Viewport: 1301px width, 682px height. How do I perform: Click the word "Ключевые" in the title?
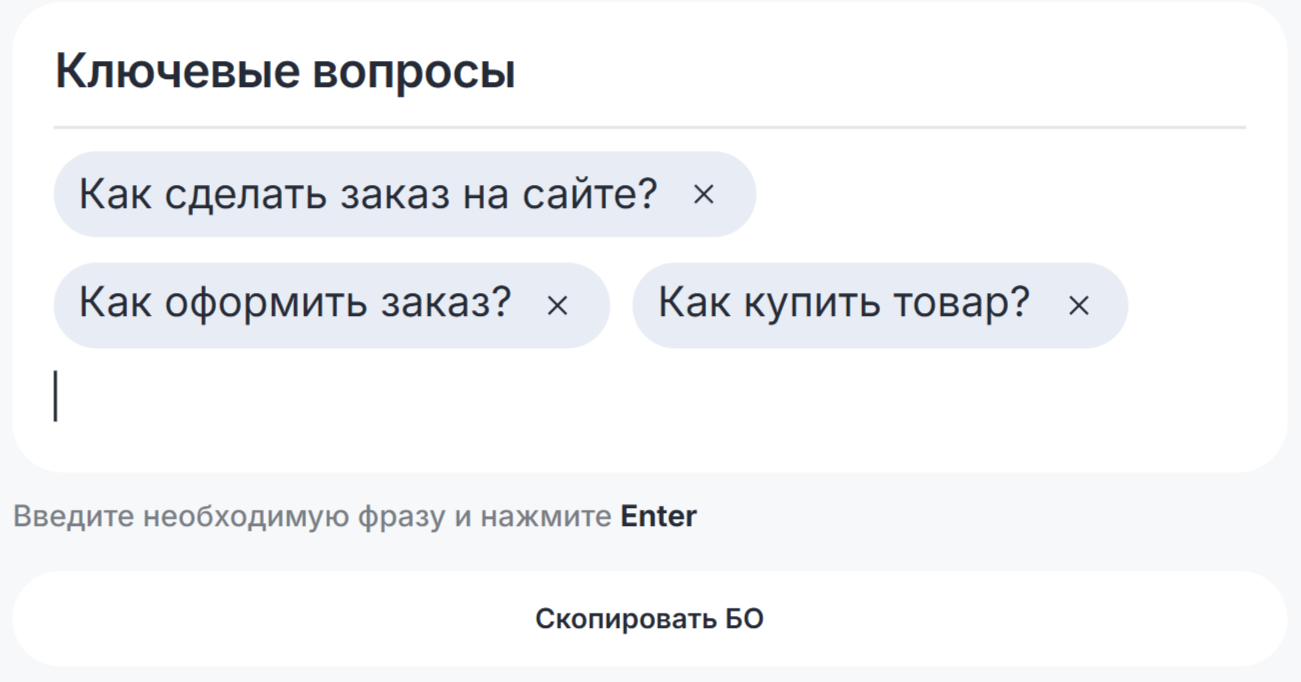click(176, 72)
